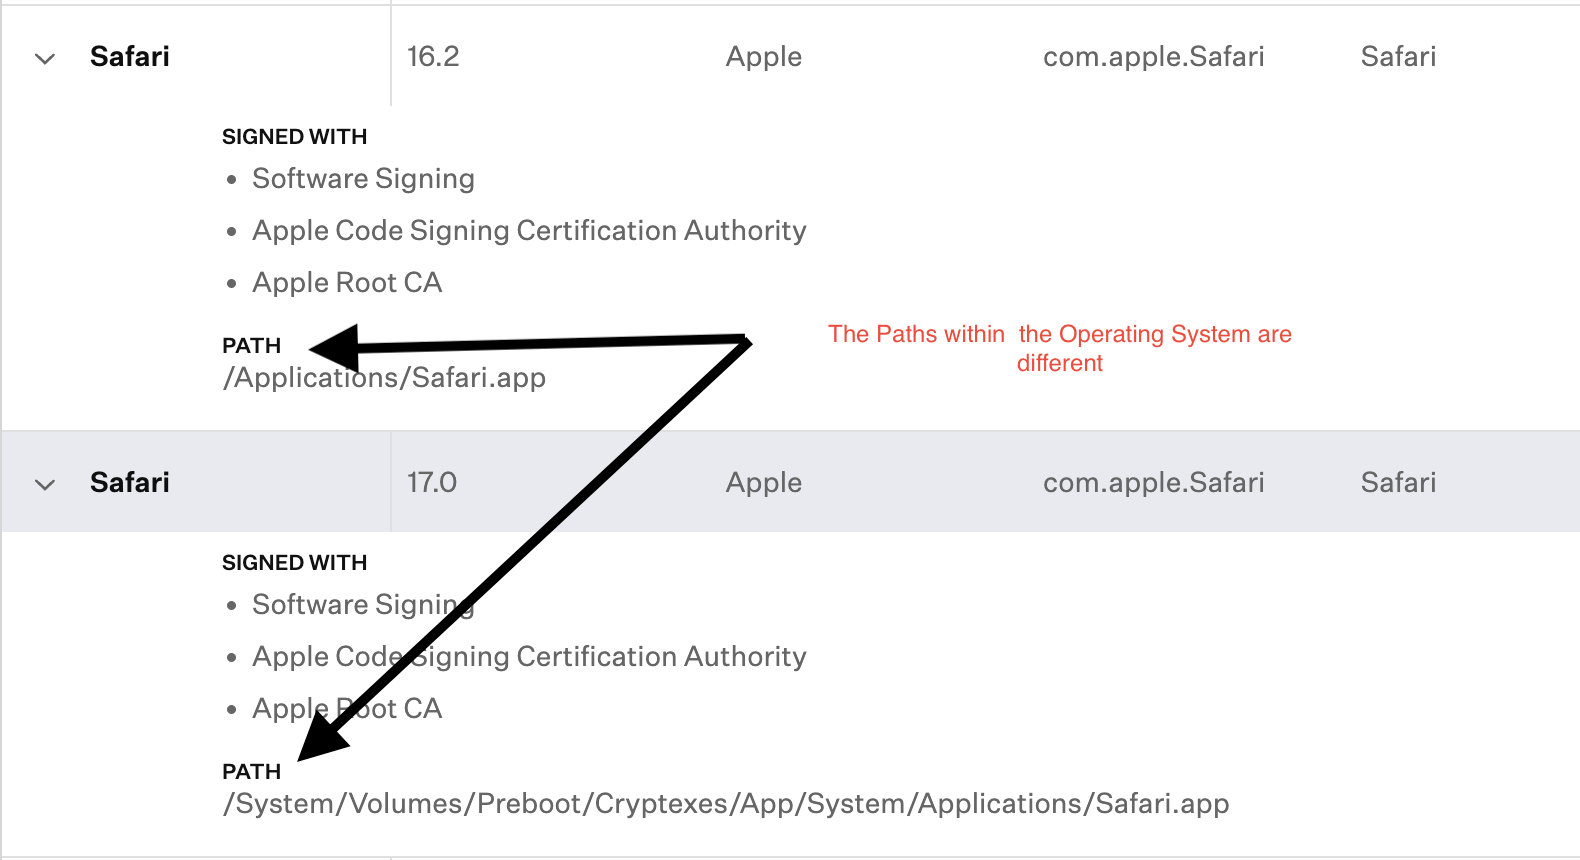Click com.apple.Safari in the 17.0 row
Viewport: 1580px width, 860px height.
click(x=1153, y=483)
